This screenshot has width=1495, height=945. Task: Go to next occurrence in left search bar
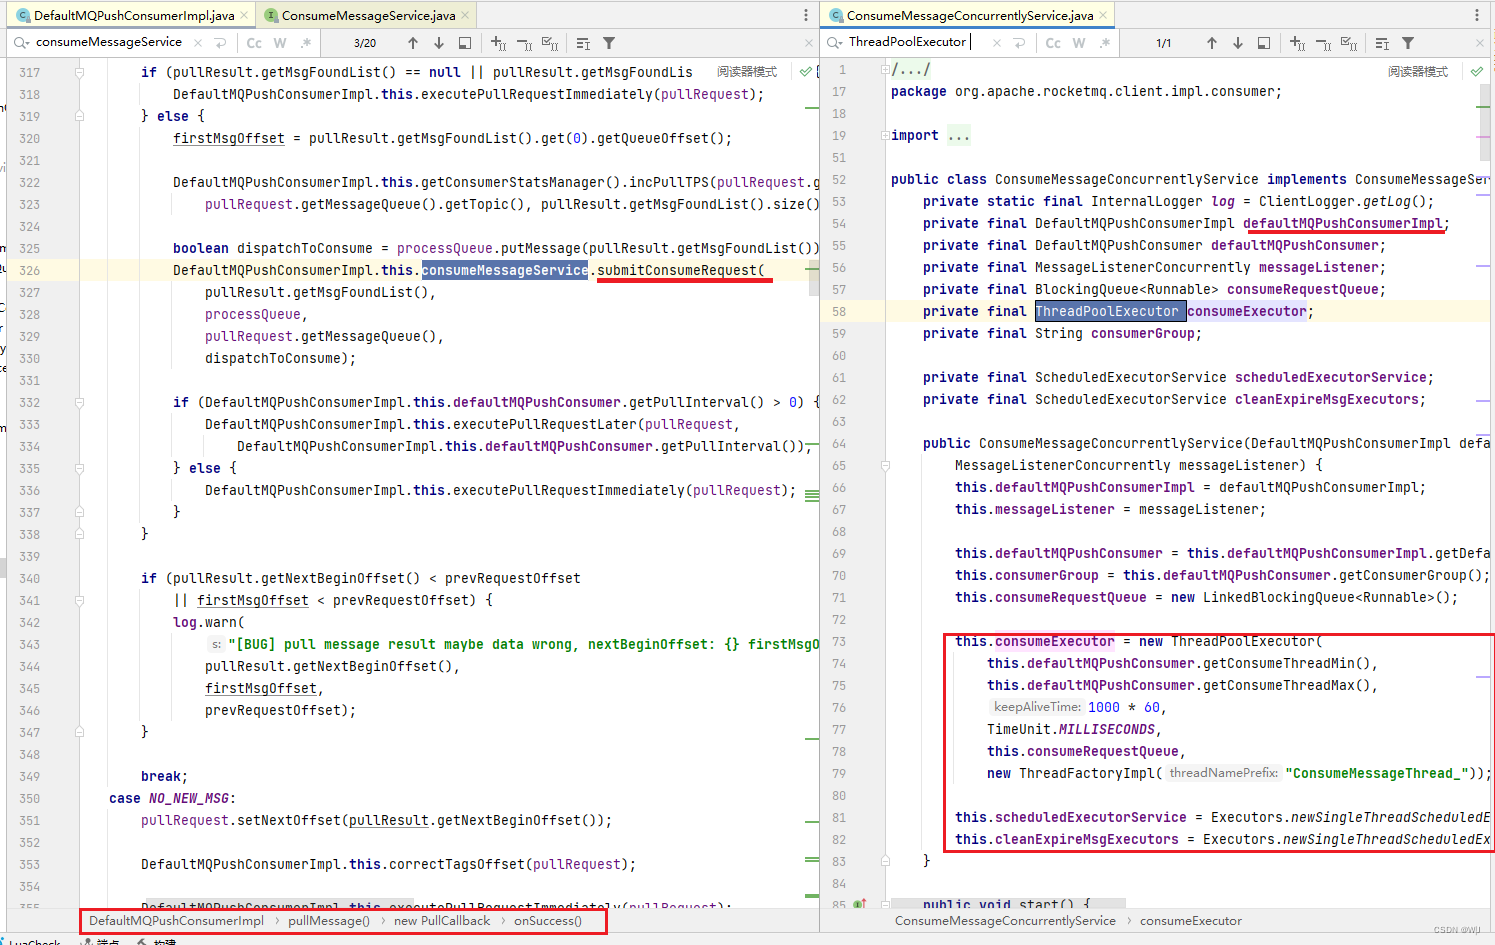[x=439, y=43]
